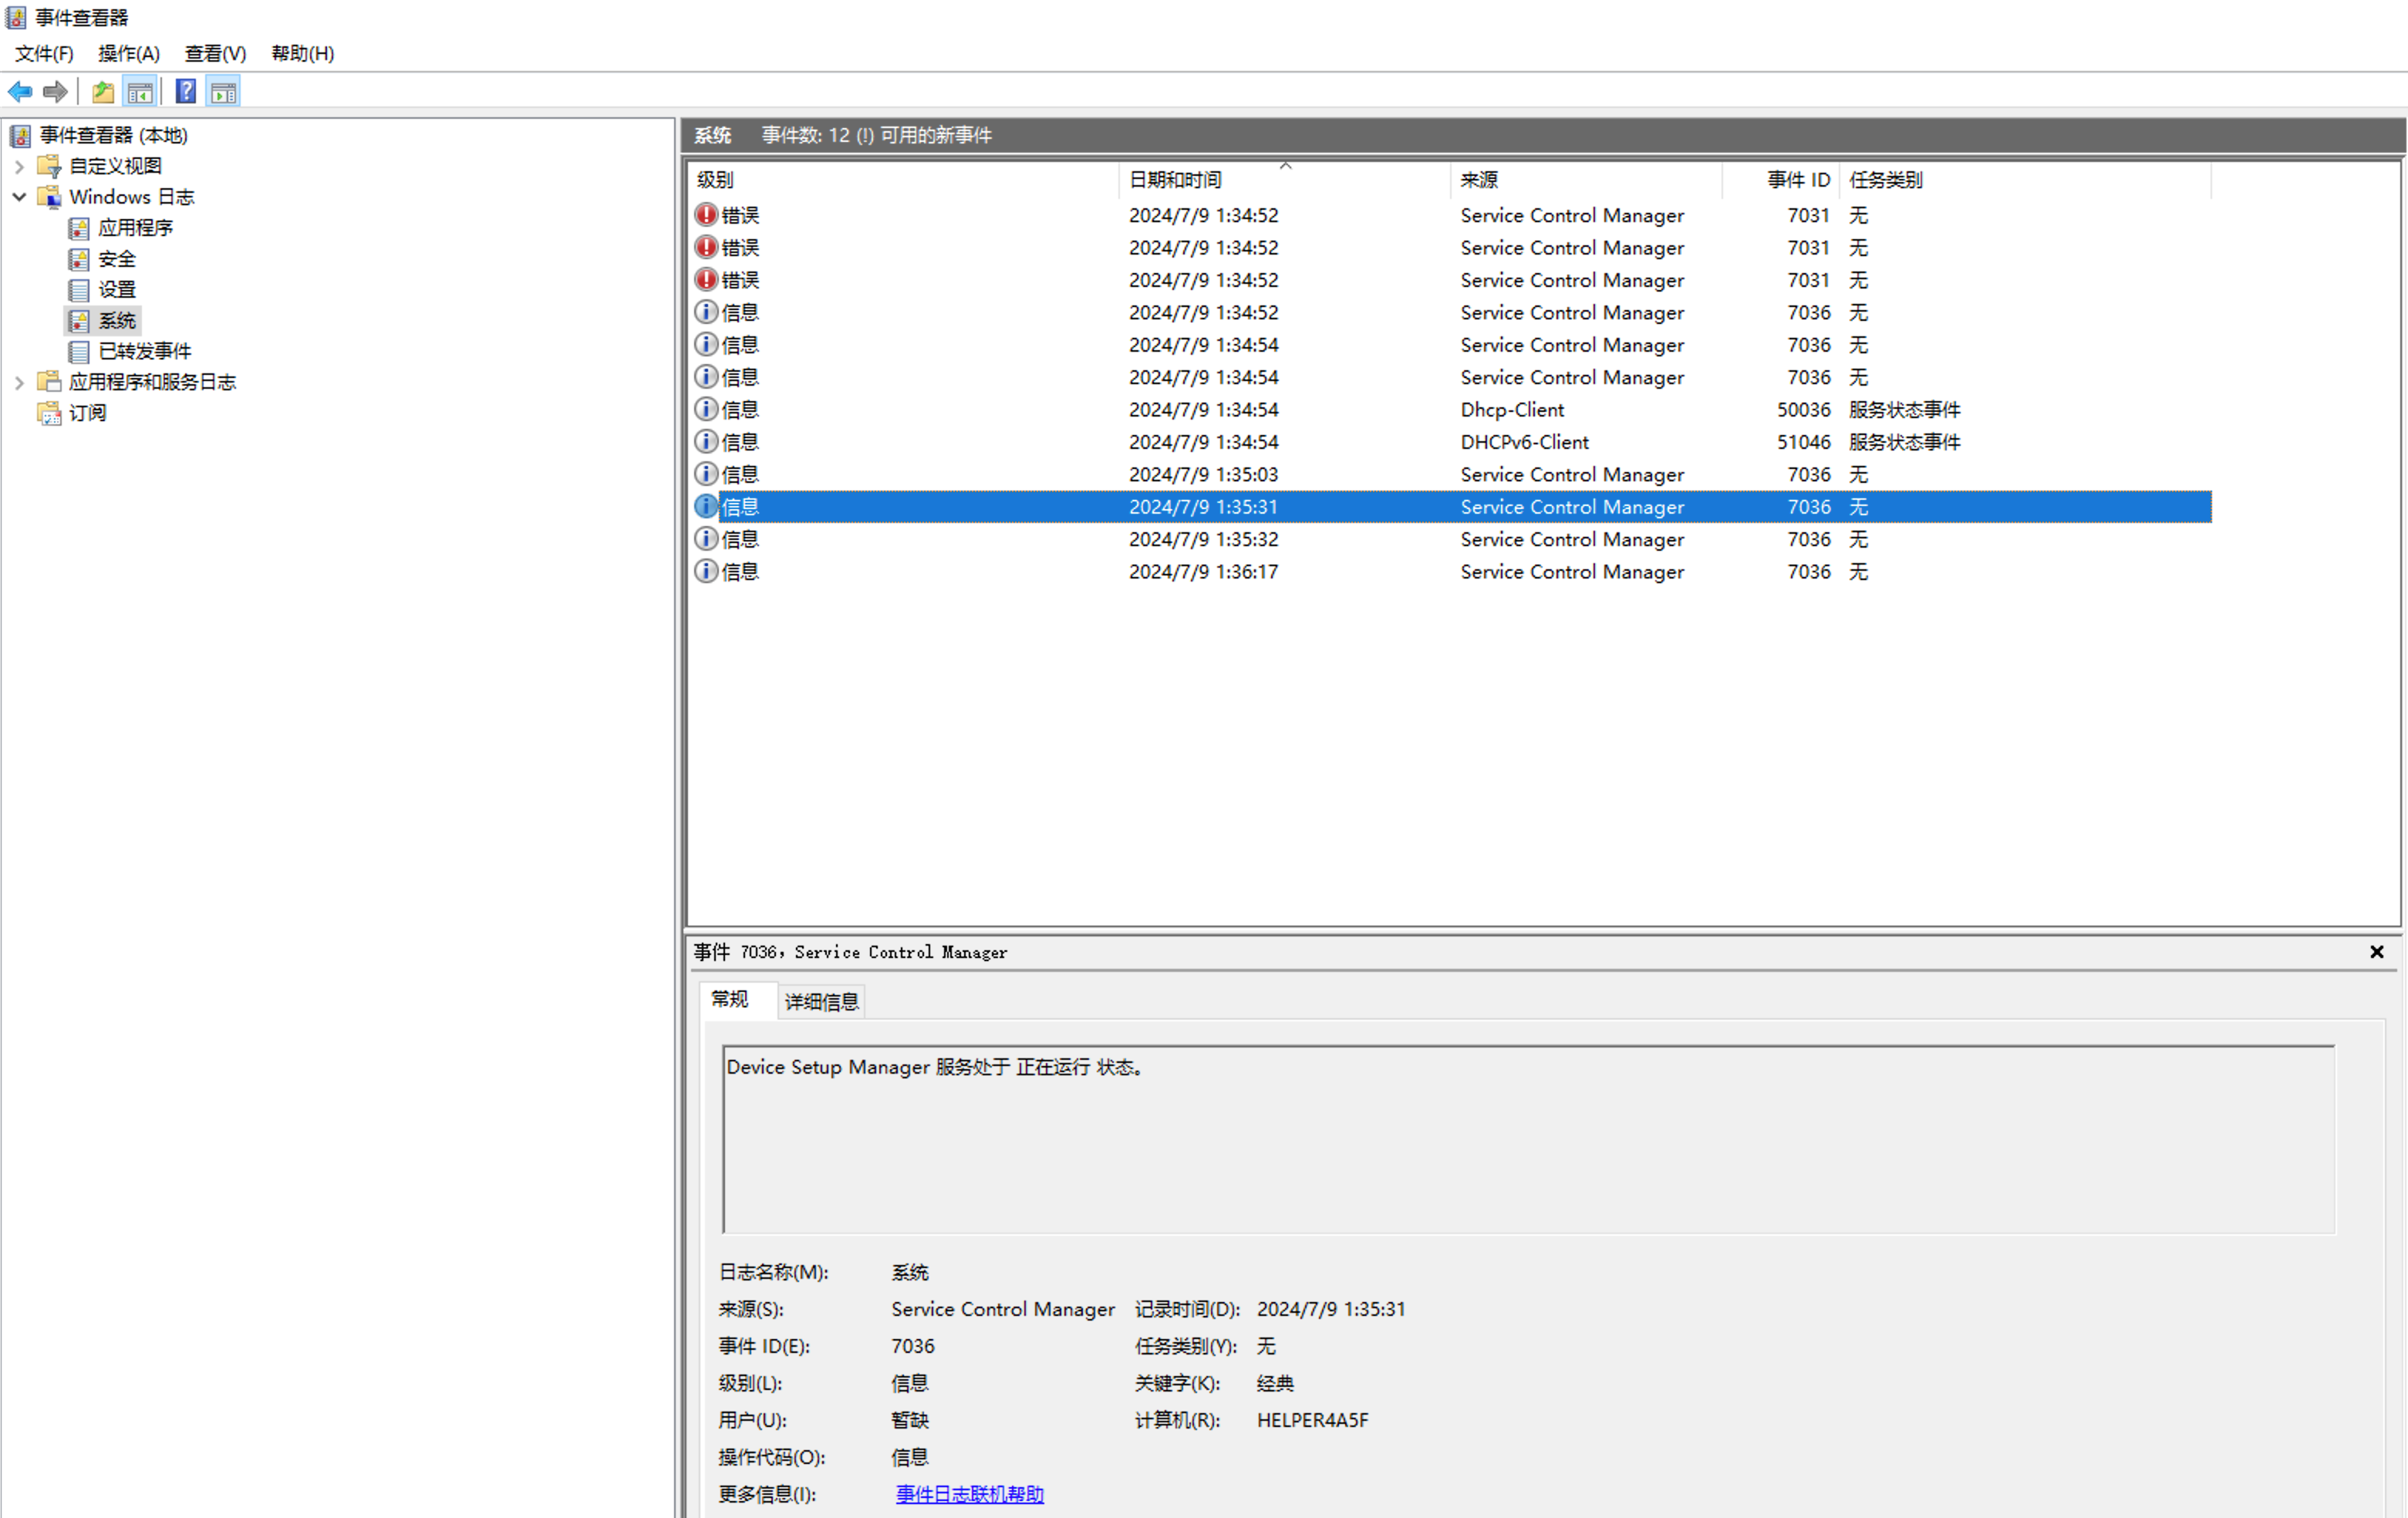Click the blue Back arrow toolbar icon

tap(20, 92)
